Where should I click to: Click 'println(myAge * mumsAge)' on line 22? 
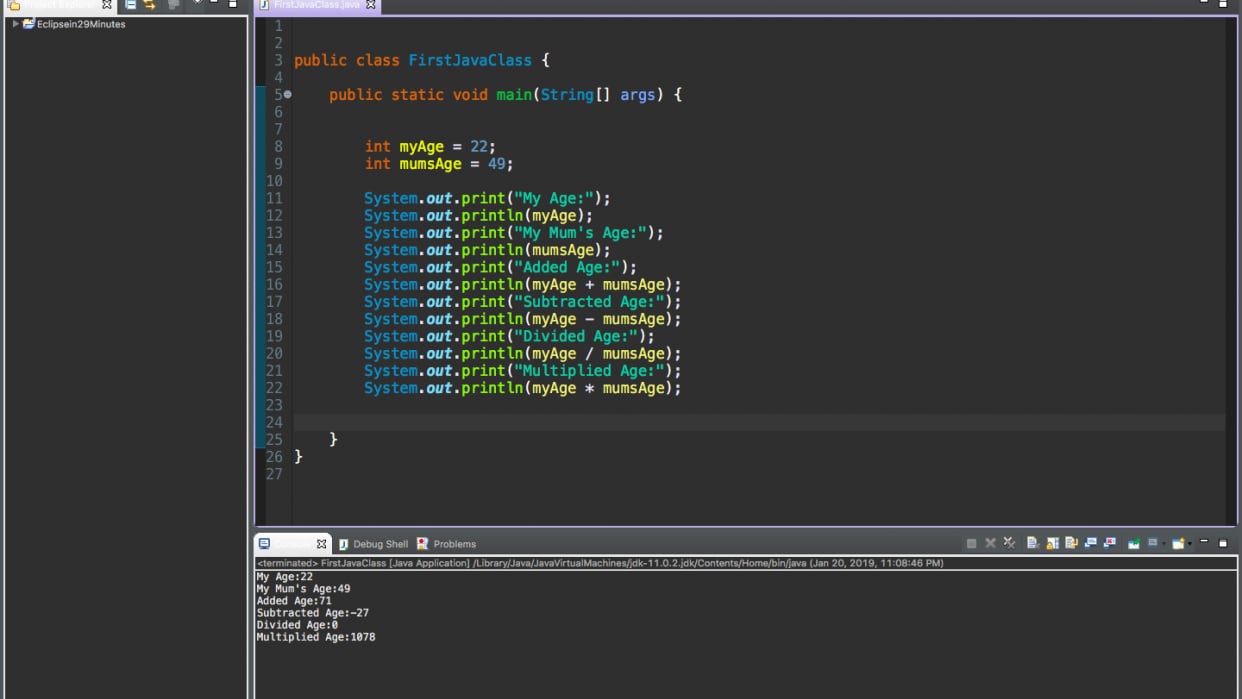coord(567,388)
